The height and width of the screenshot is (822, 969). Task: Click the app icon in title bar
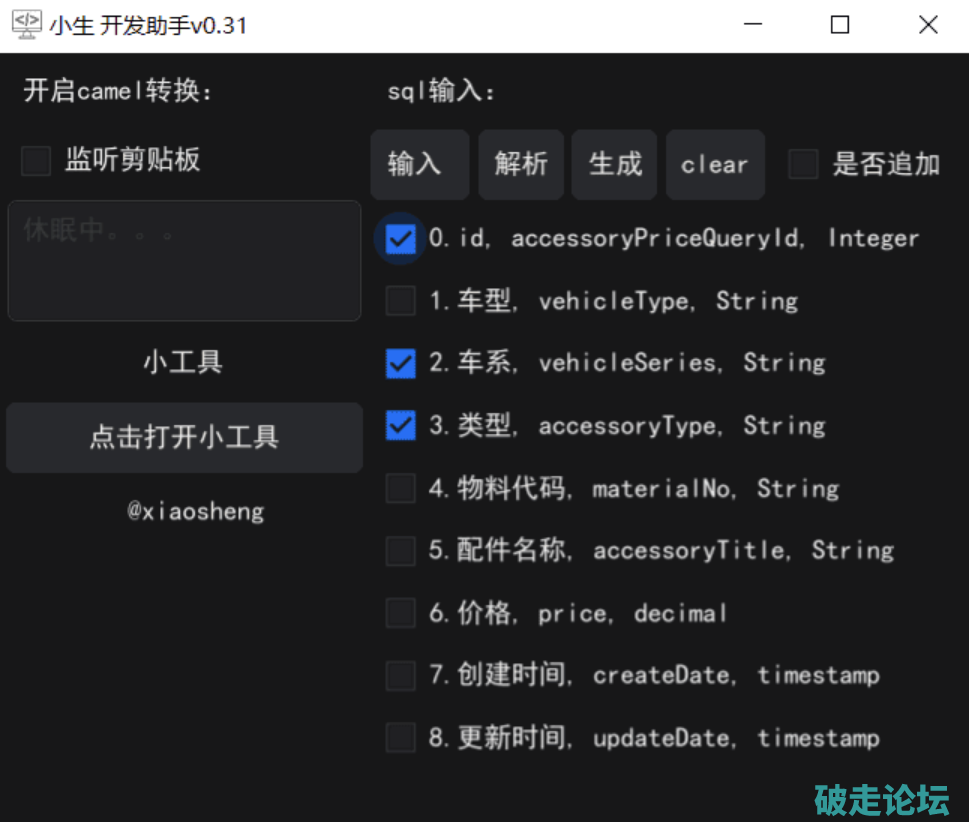point(26,25)
